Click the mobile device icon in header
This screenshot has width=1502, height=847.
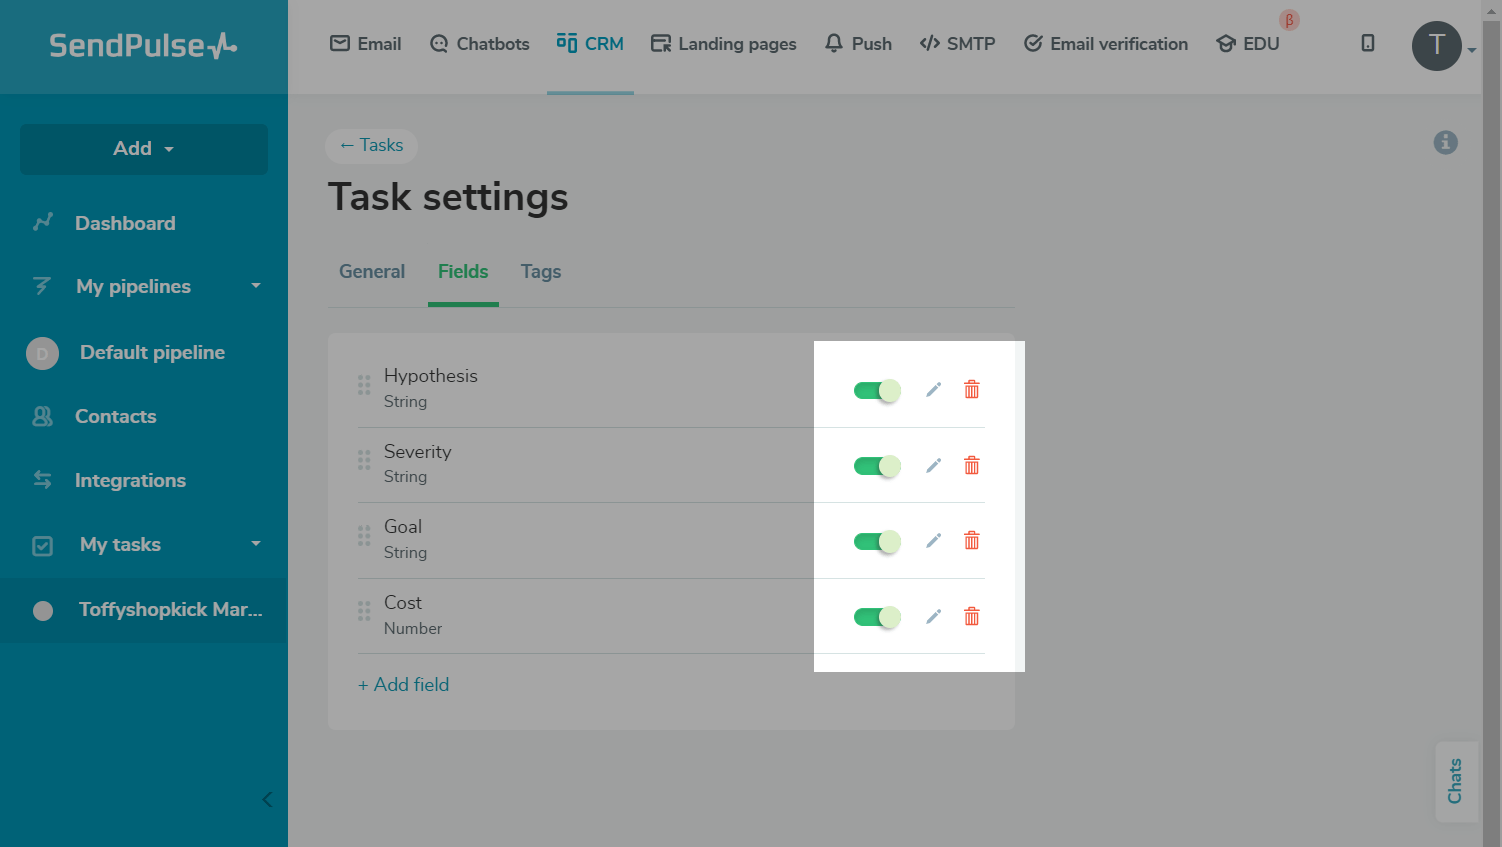pos(1367,43)
